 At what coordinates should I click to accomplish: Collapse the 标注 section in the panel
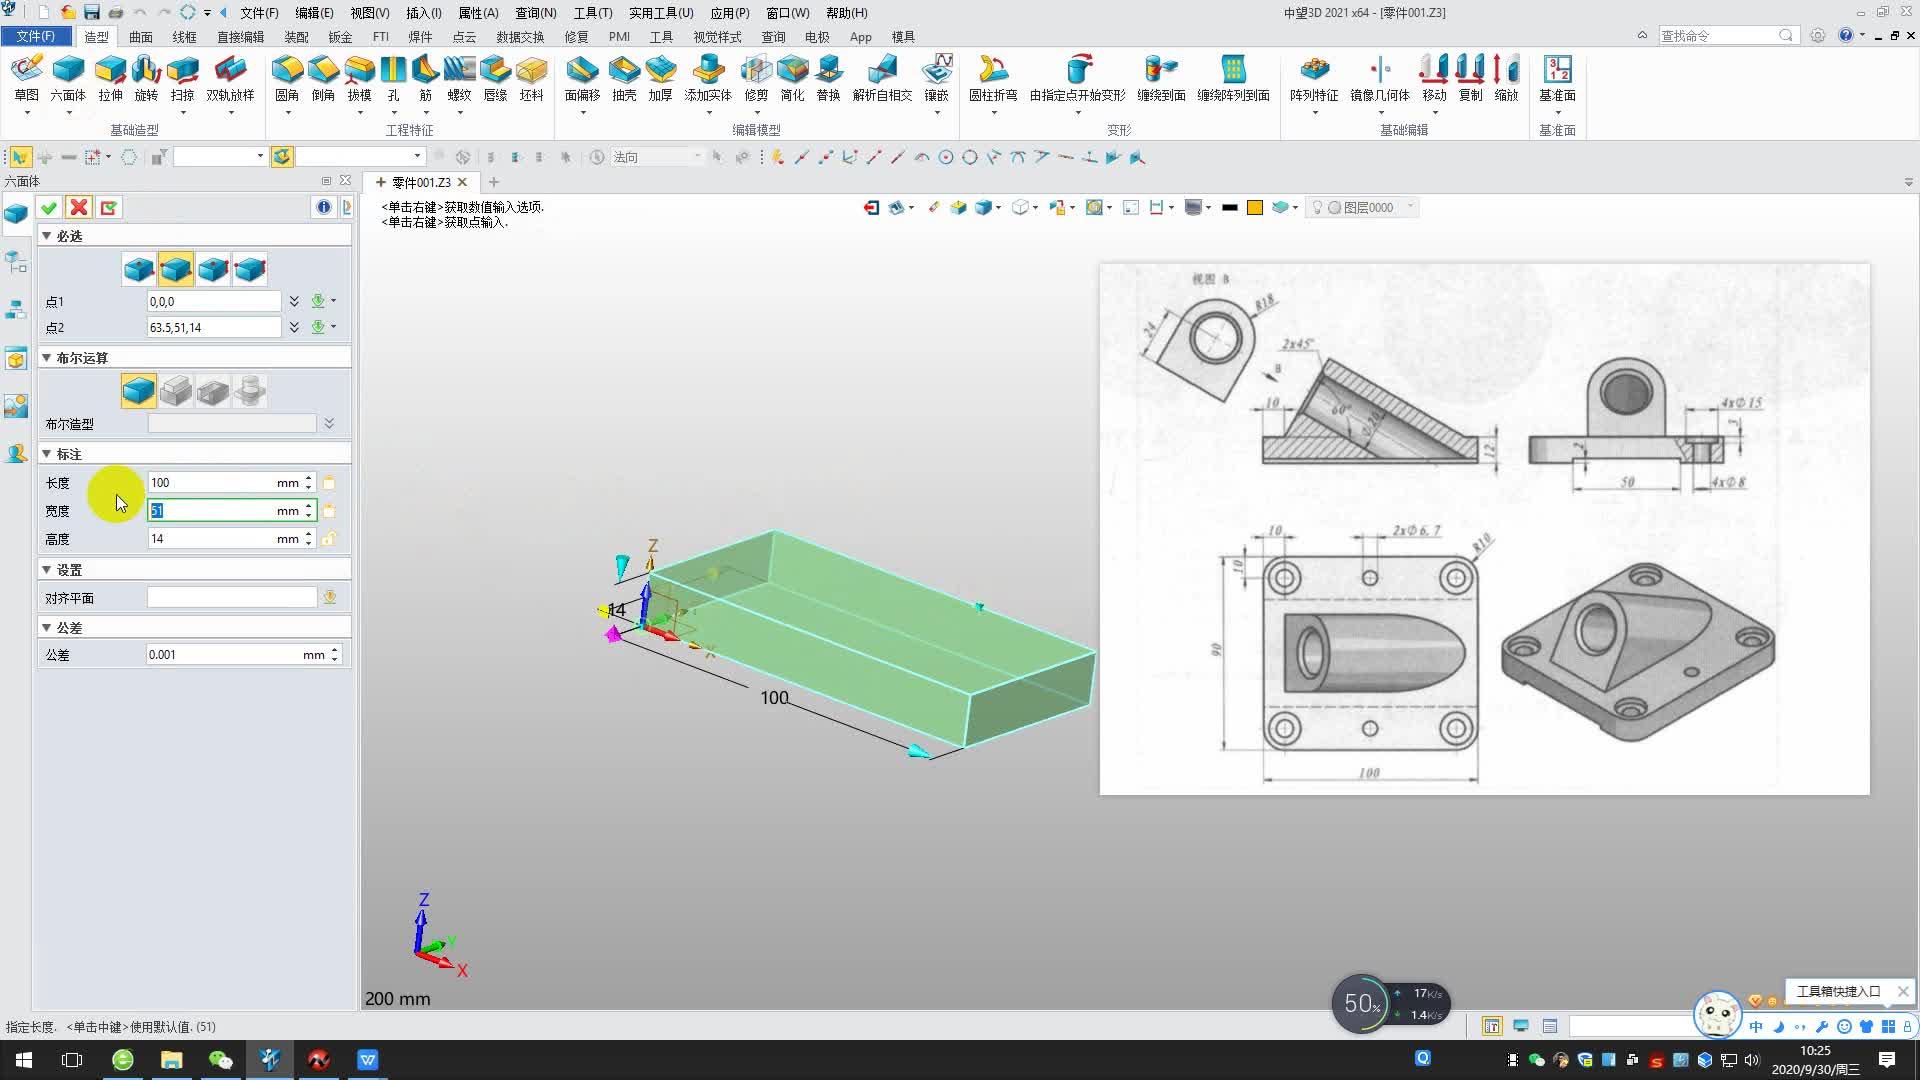pos(46,453)
